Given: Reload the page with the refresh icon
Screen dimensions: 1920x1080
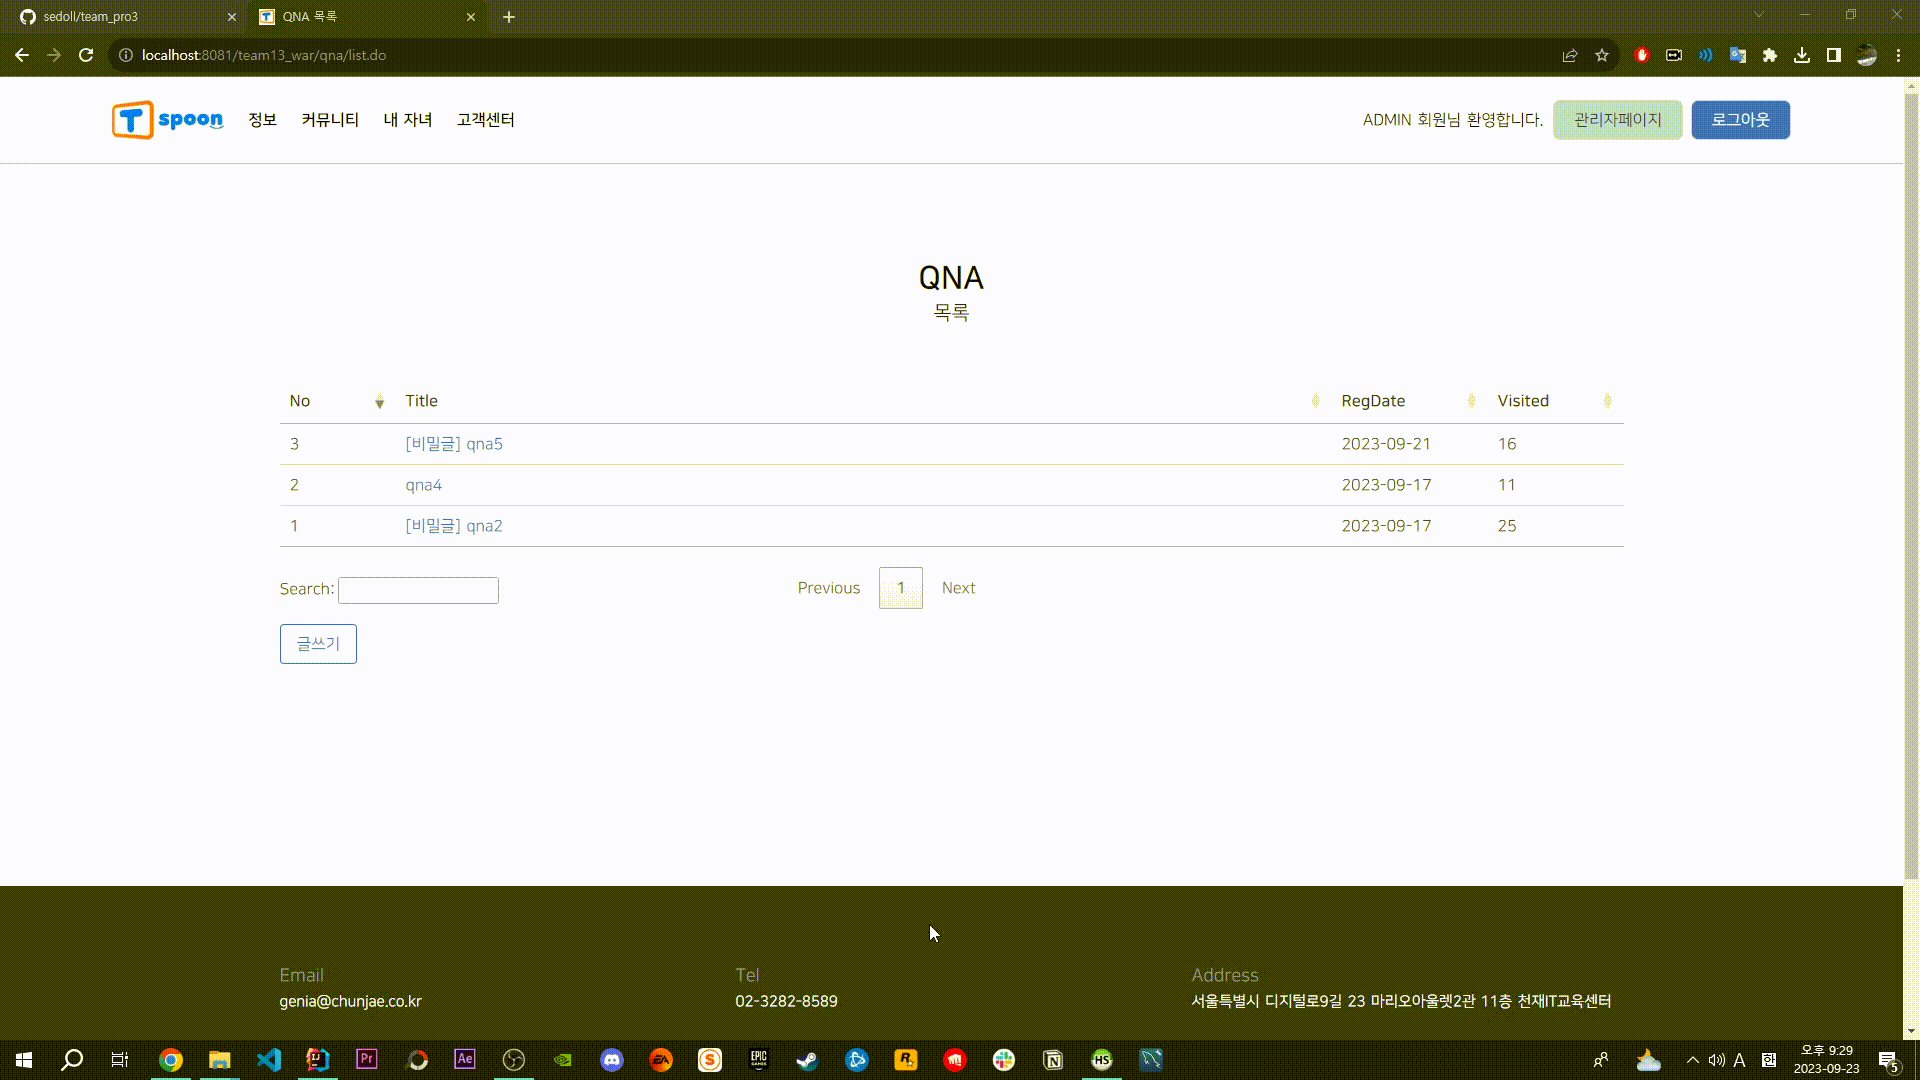Looking at the screenshot, I should pos(86,55).
